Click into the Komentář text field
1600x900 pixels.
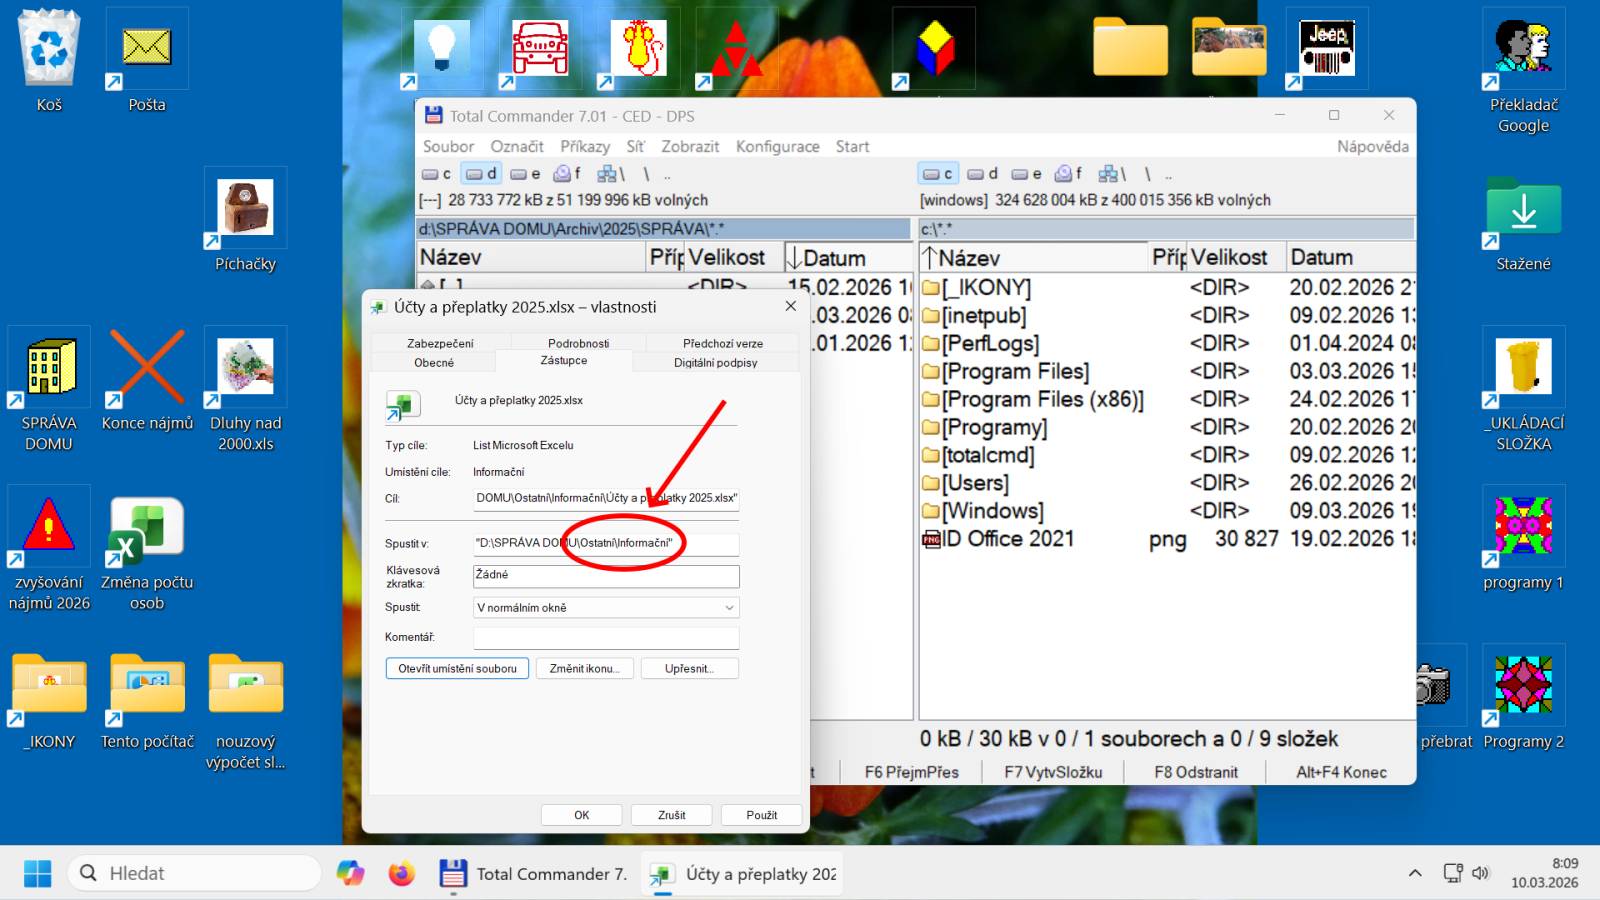click(606, 637)
